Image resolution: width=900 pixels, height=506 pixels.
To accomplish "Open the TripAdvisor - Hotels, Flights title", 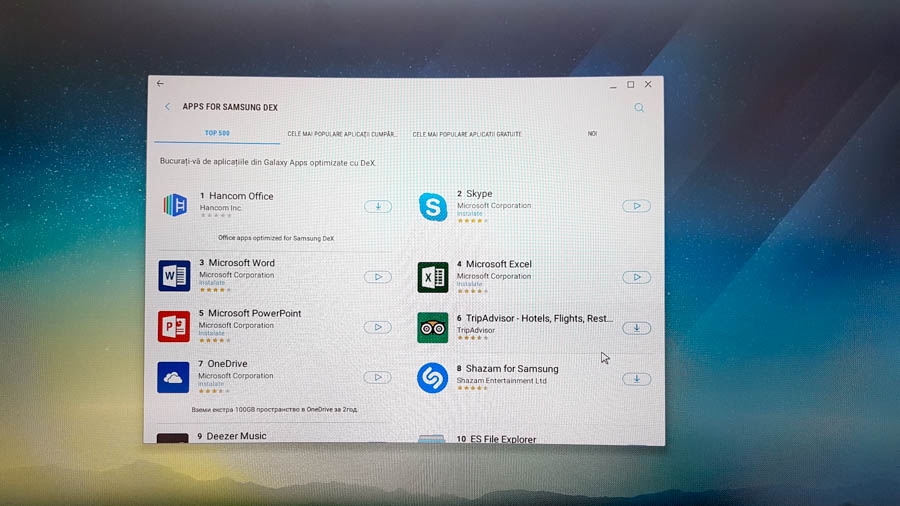I will pos(540,318).
